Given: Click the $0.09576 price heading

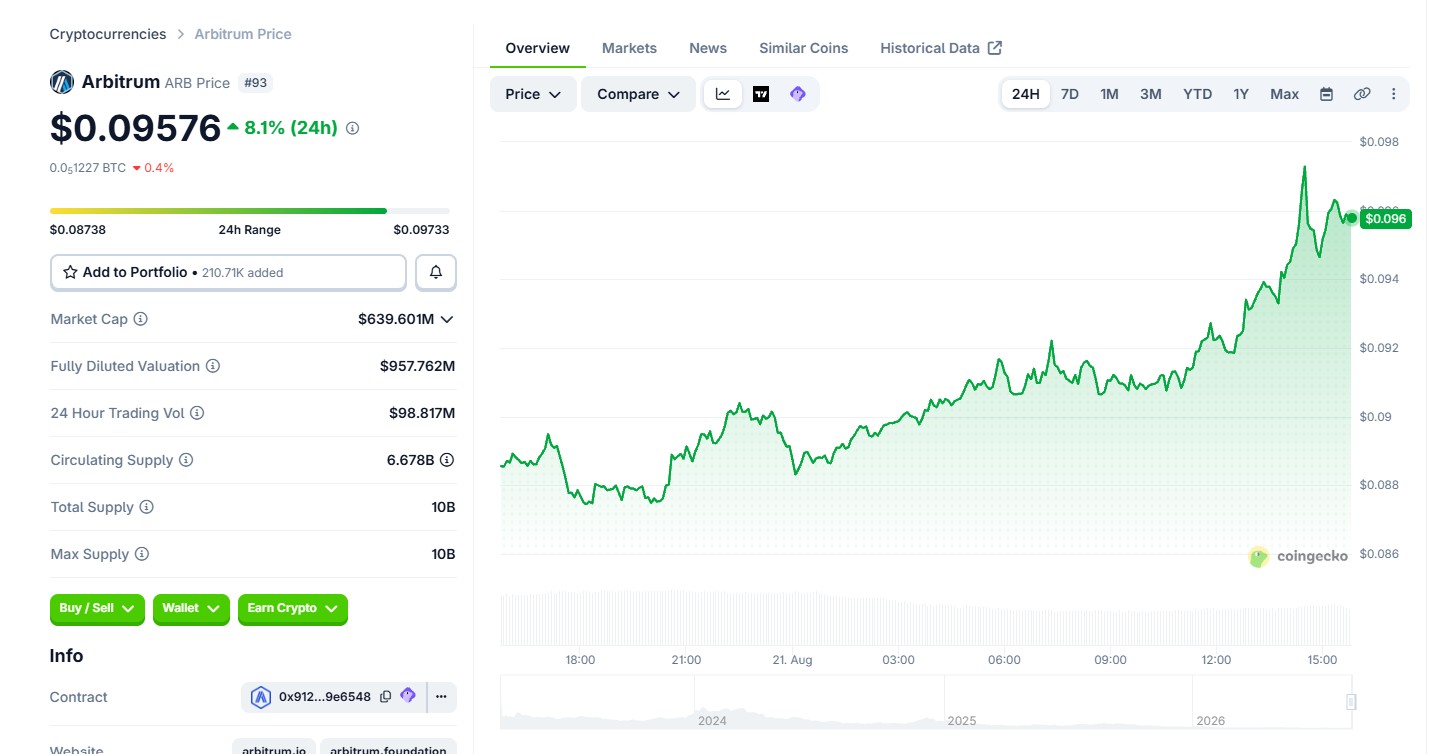Looking at the screenshot, I should tap(135, 128).
